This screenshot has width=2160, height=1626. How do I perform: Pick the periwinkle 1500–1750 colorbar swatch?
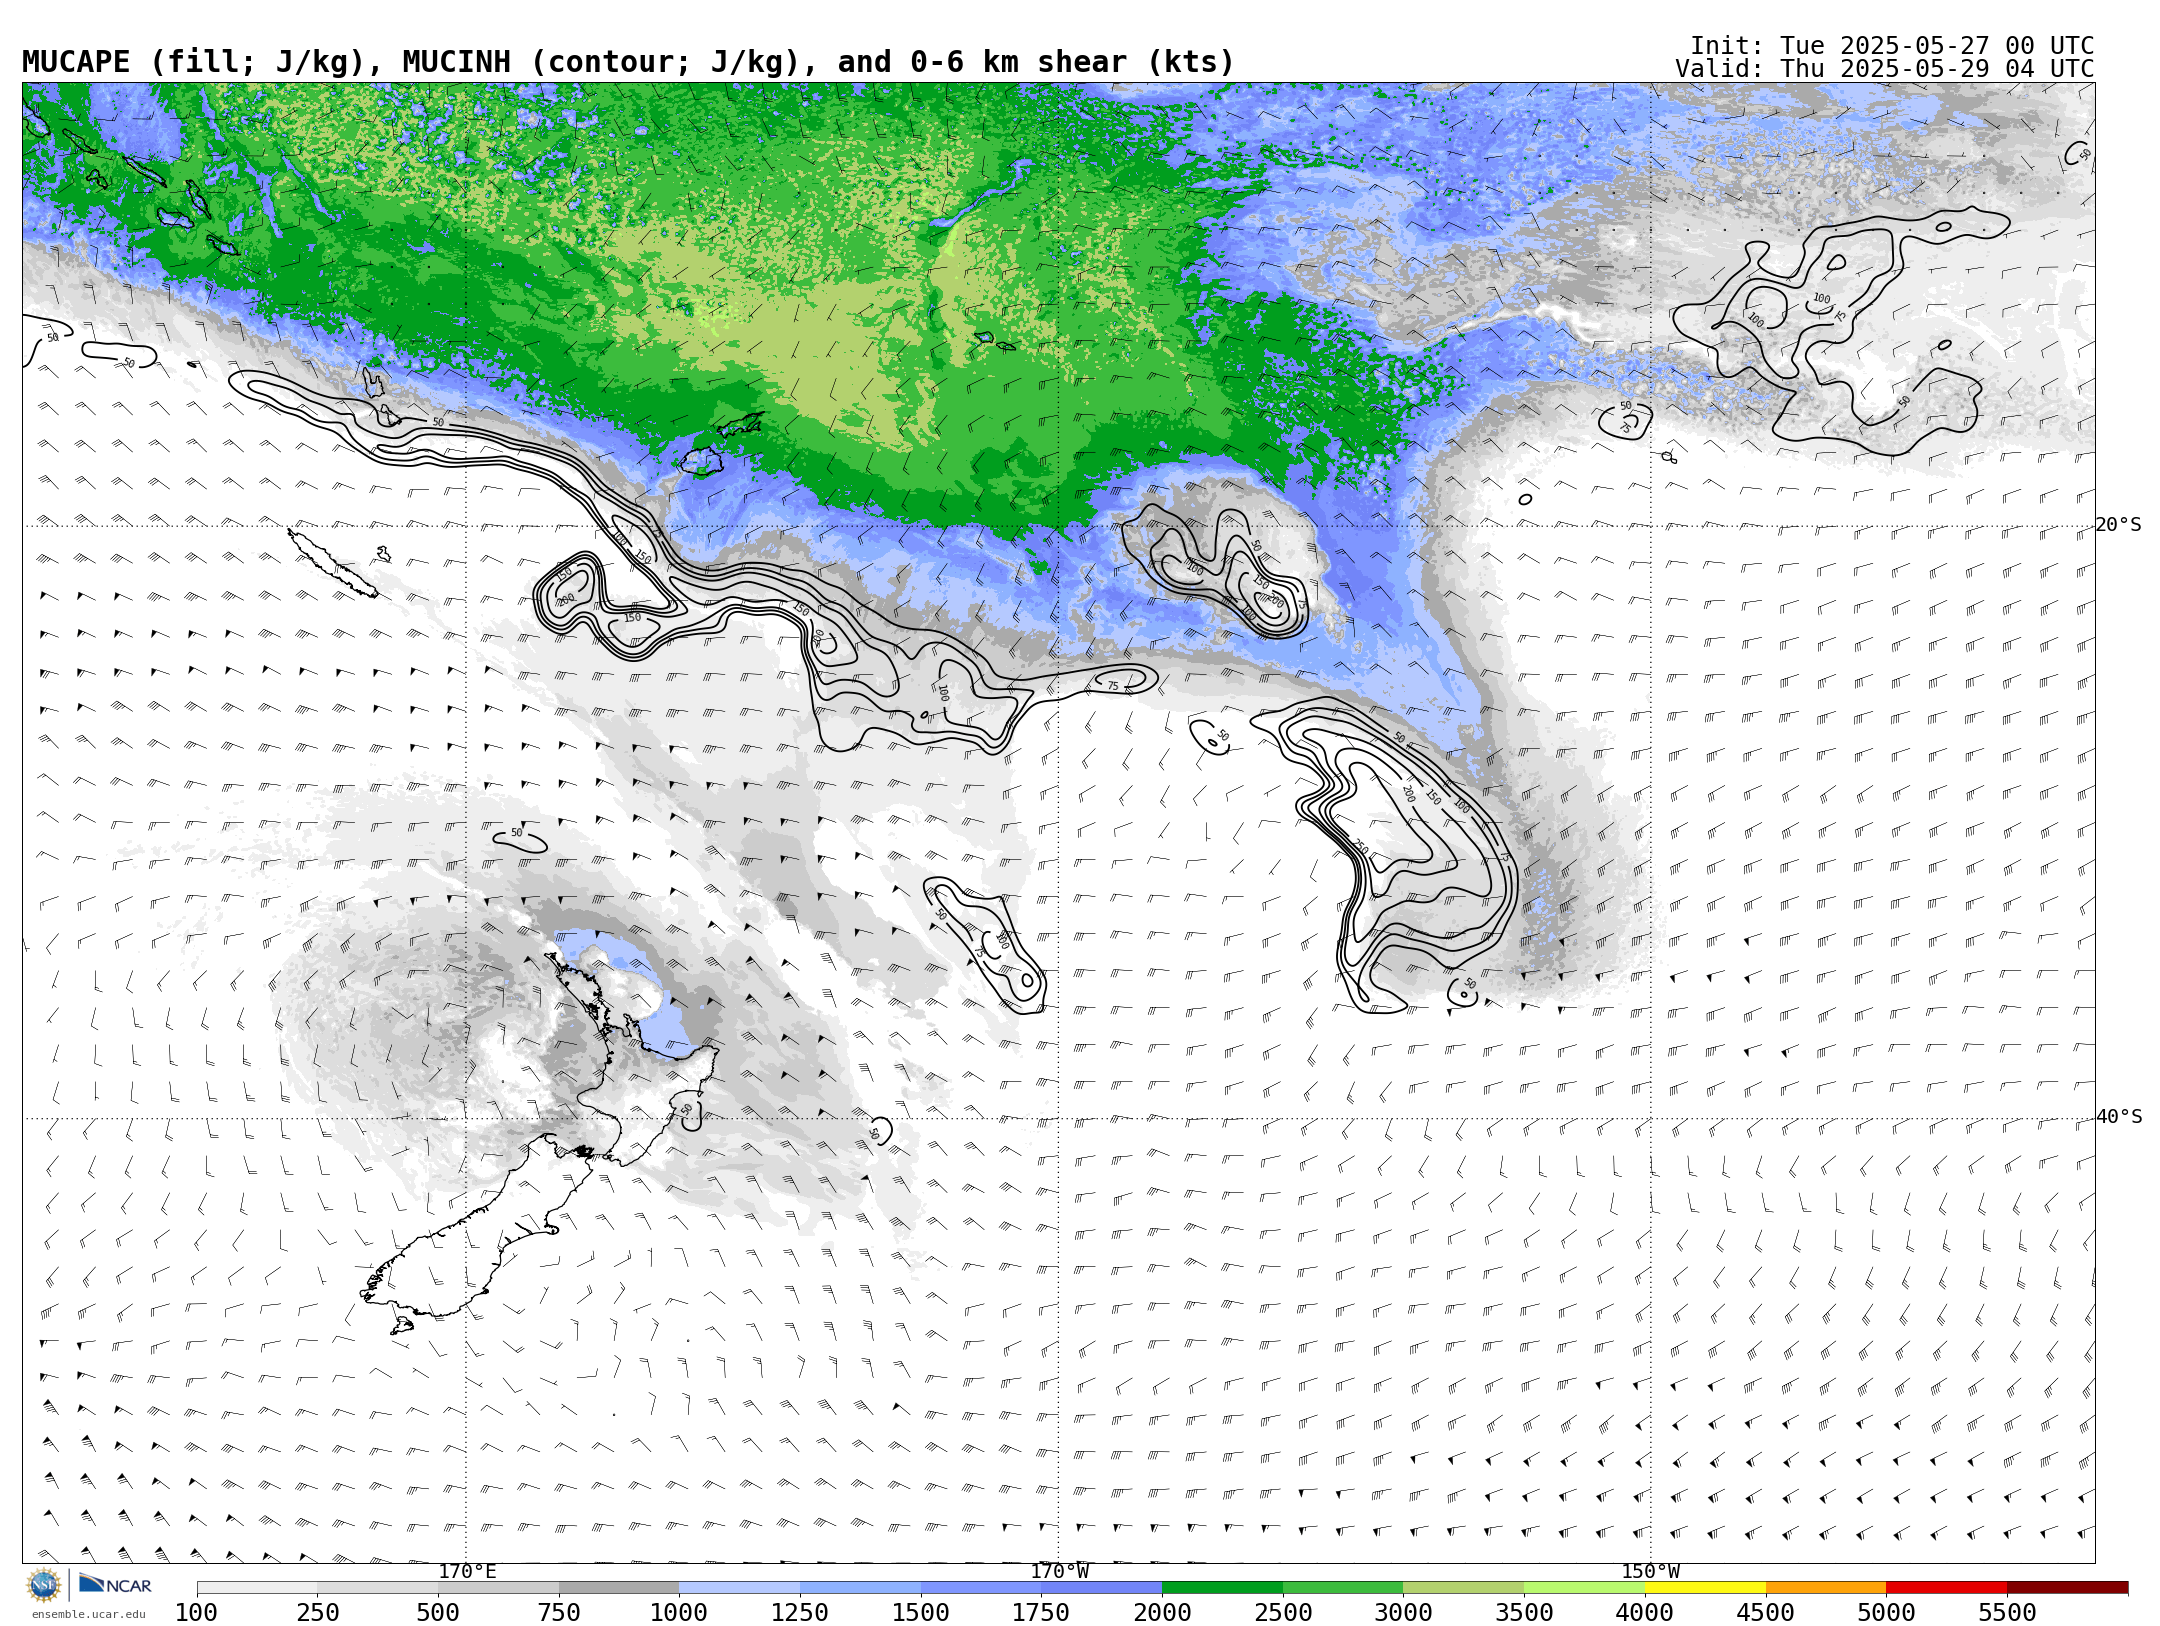pos(981,1588)
